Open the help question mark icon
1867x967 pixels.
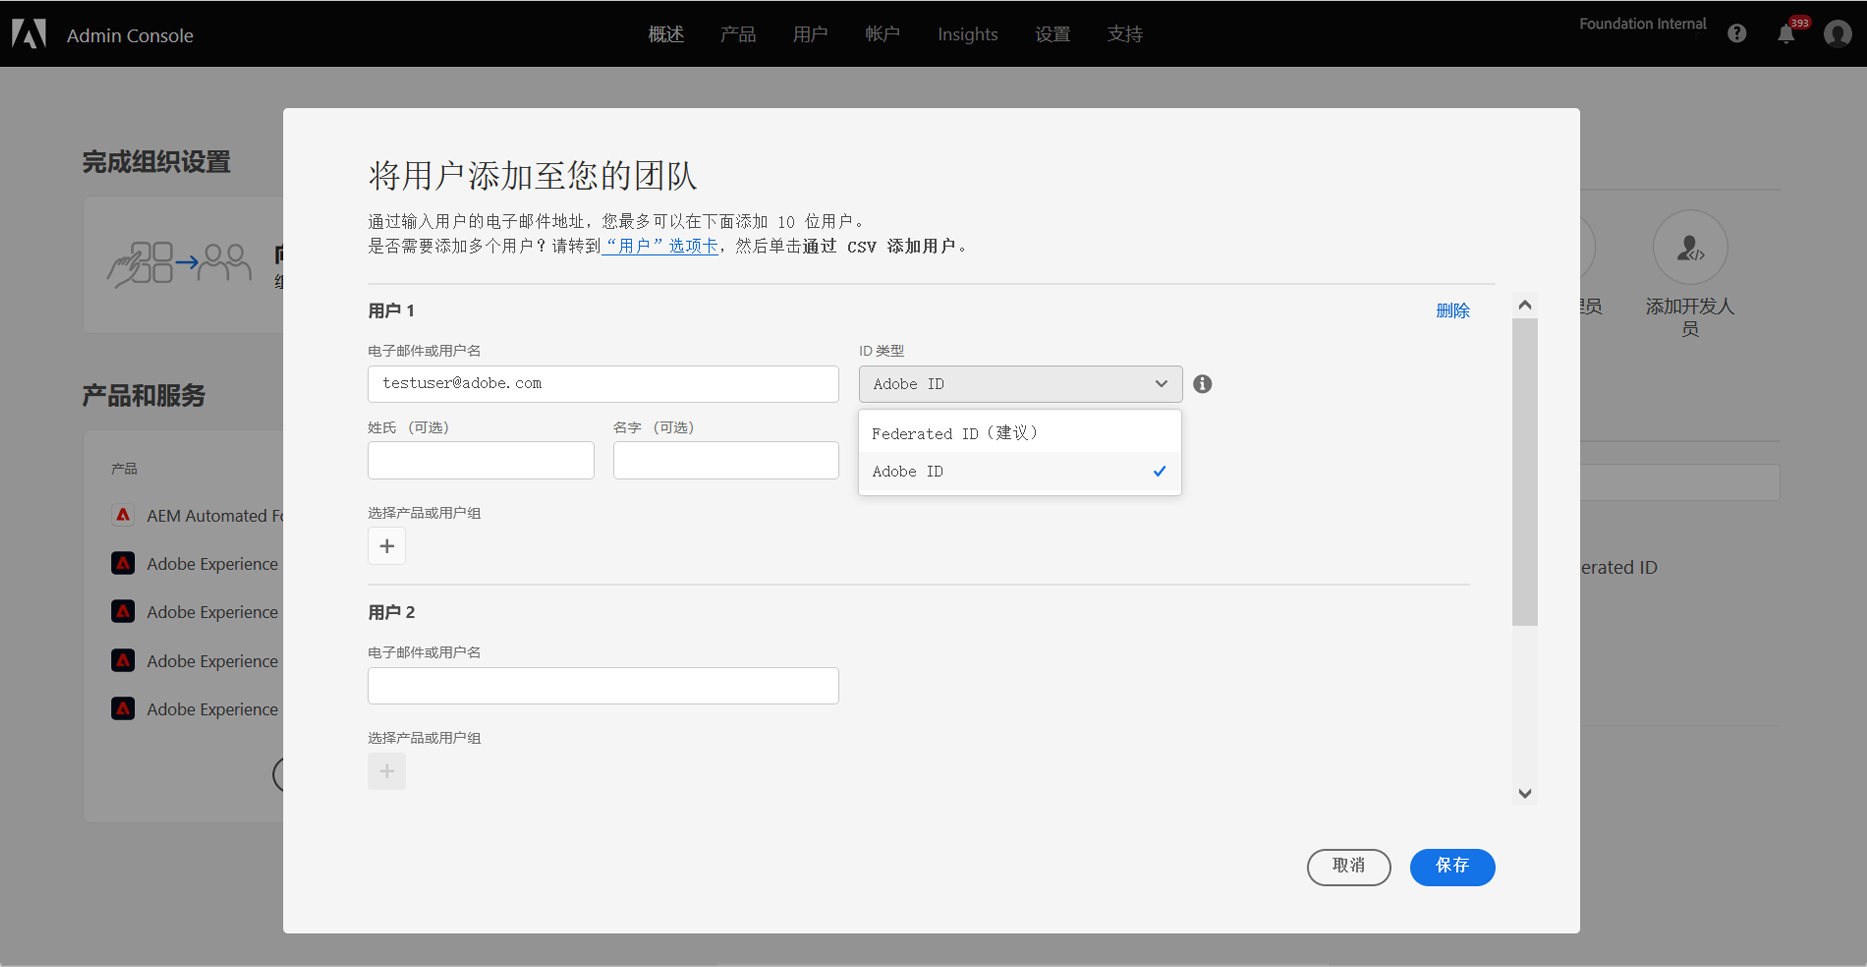[x=1737, y=34]
